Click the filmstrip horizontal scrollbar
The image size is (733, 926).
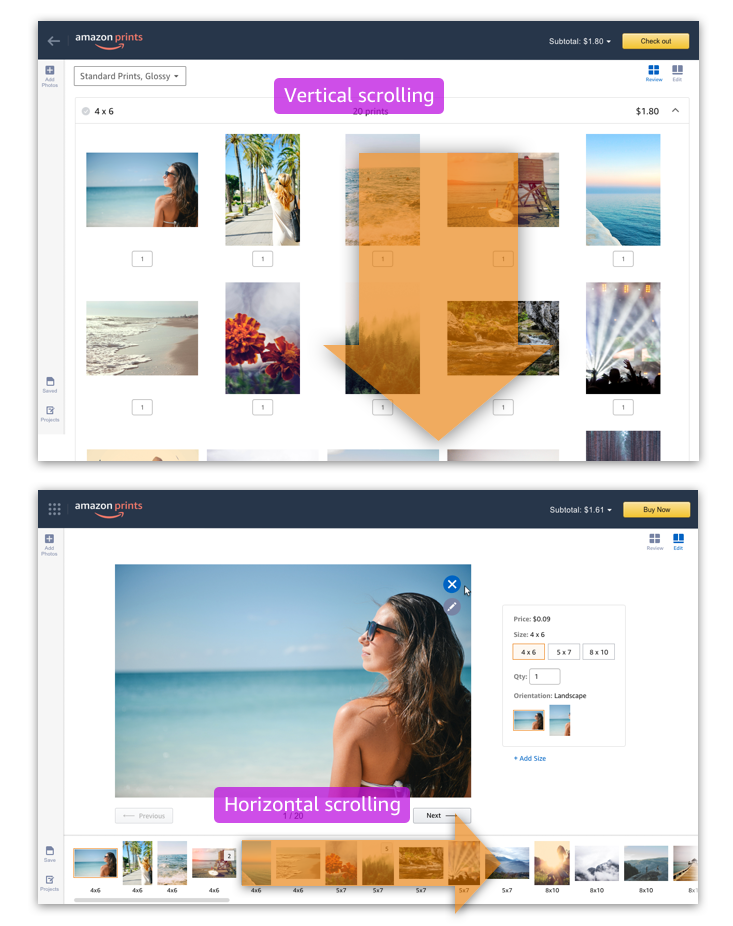[x=151, y=900]
